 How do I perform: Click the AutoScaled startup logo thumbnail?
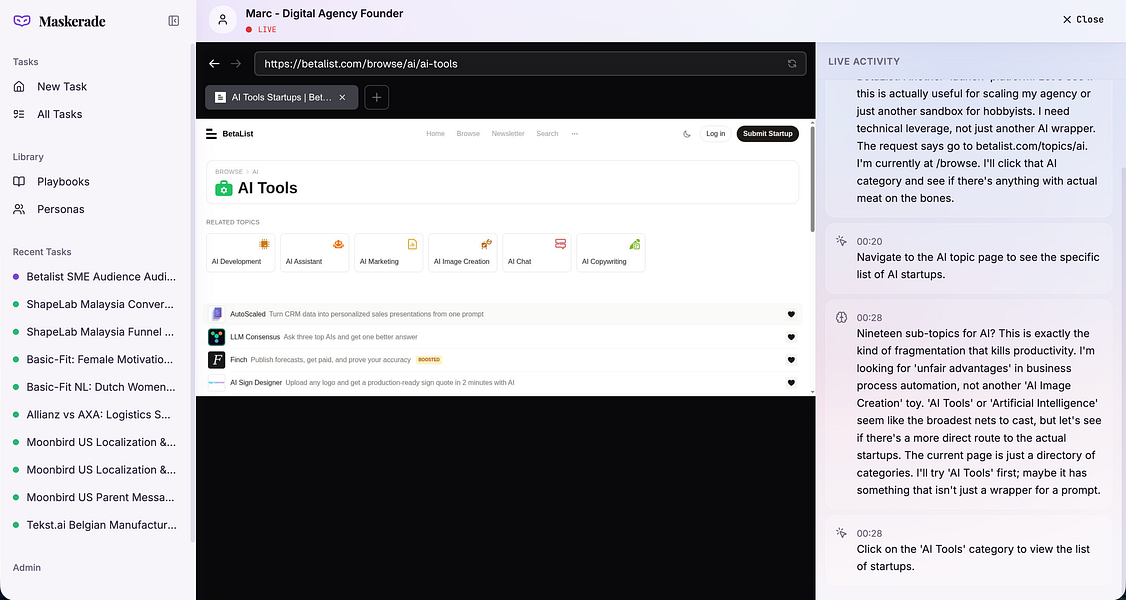[217, 314]
